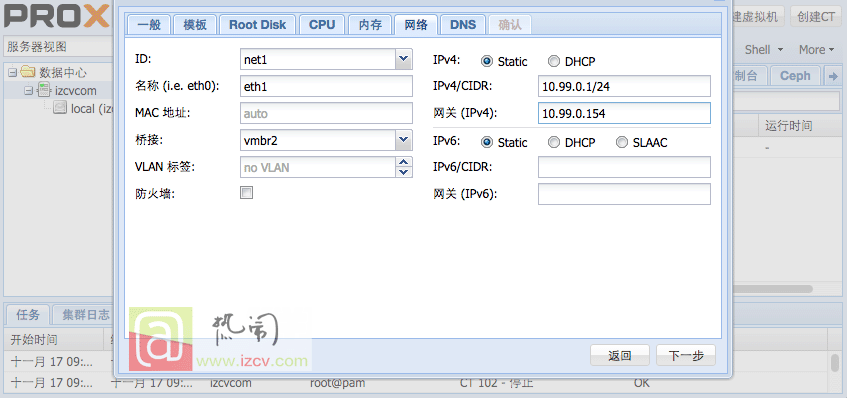Image resolution: width=847 pixels, height=398 pixels.
Task: Focus the VLAN tag no VLAN field
Action: [x=318, y=167]
